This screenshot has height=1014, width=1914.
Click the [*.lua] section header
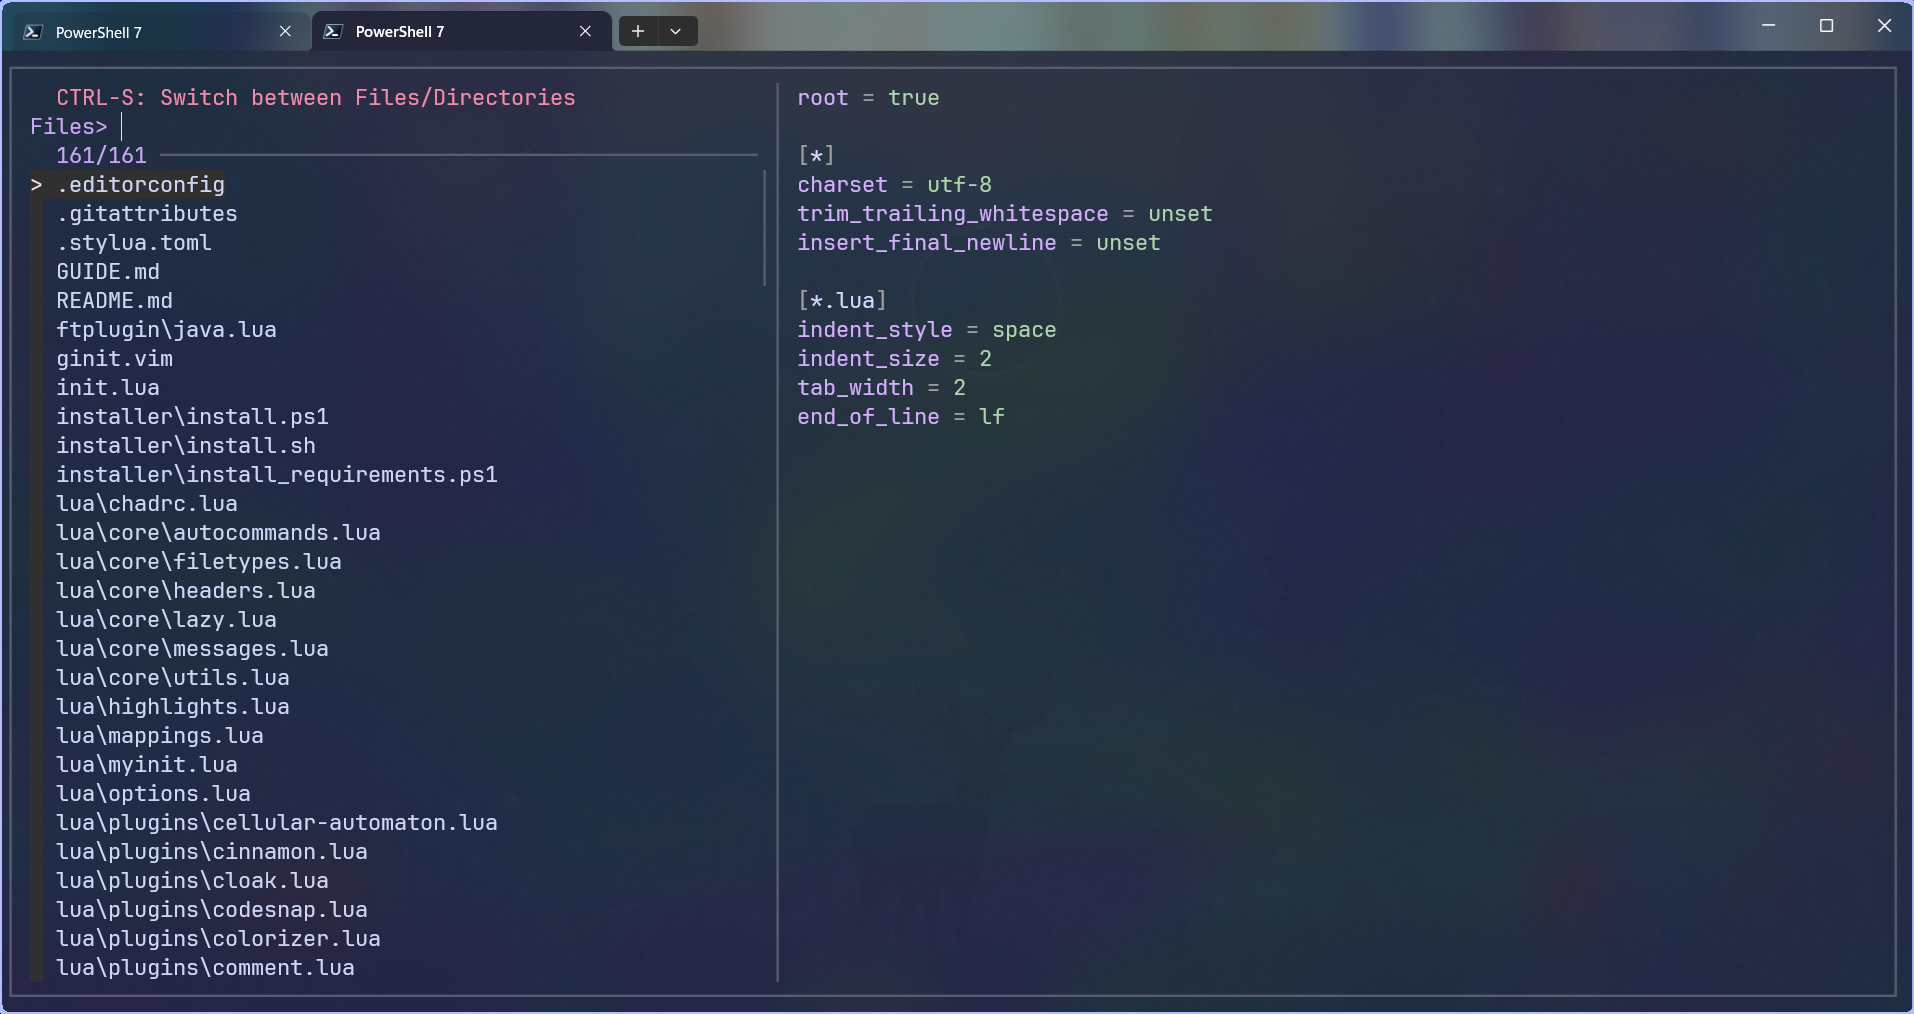[842, 301]
